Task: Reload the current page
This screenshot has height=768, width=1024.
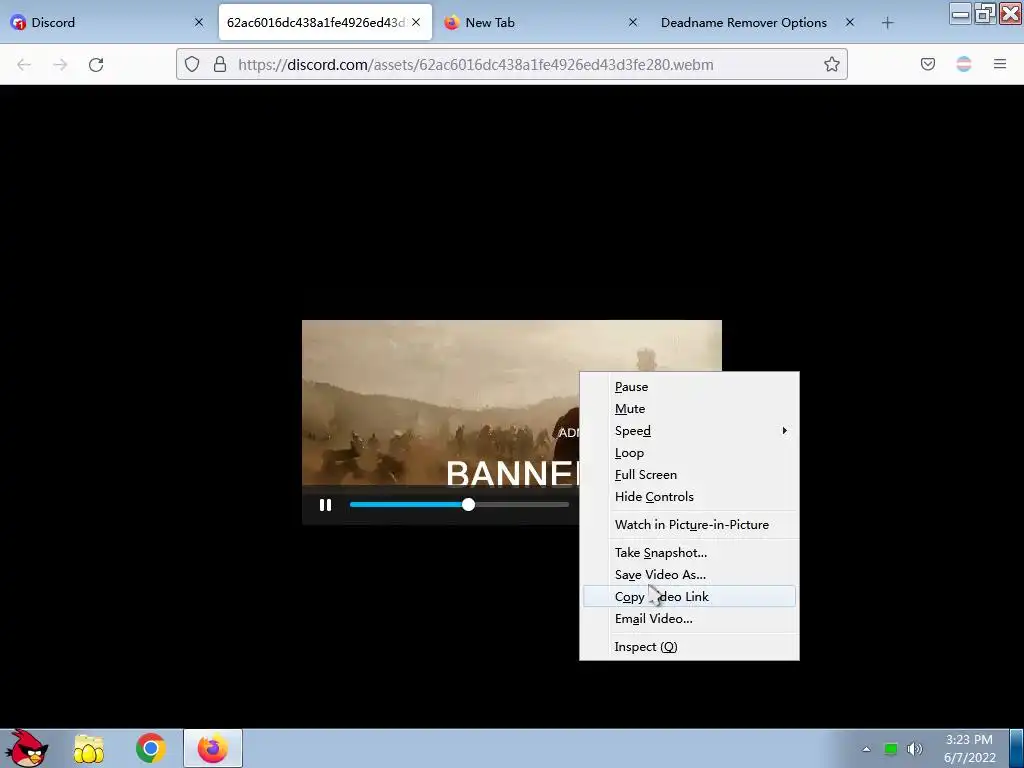Action: 96,65
